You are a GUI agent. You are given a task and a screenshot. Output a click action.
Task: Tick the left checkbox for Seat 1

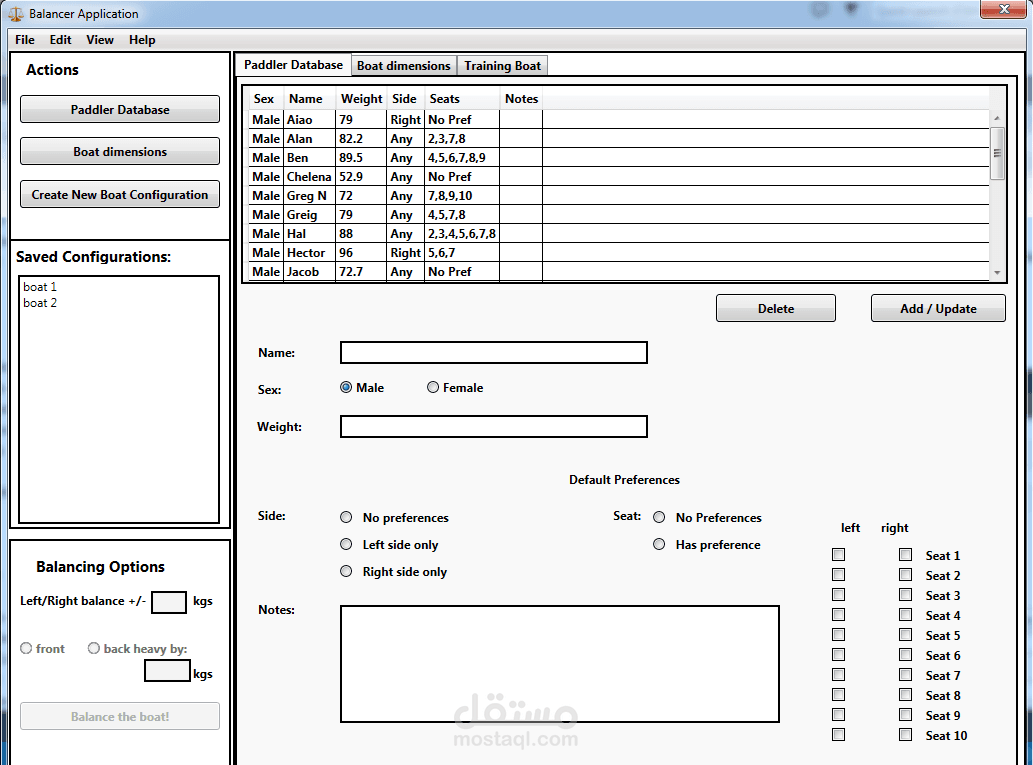tap(838, 555)
